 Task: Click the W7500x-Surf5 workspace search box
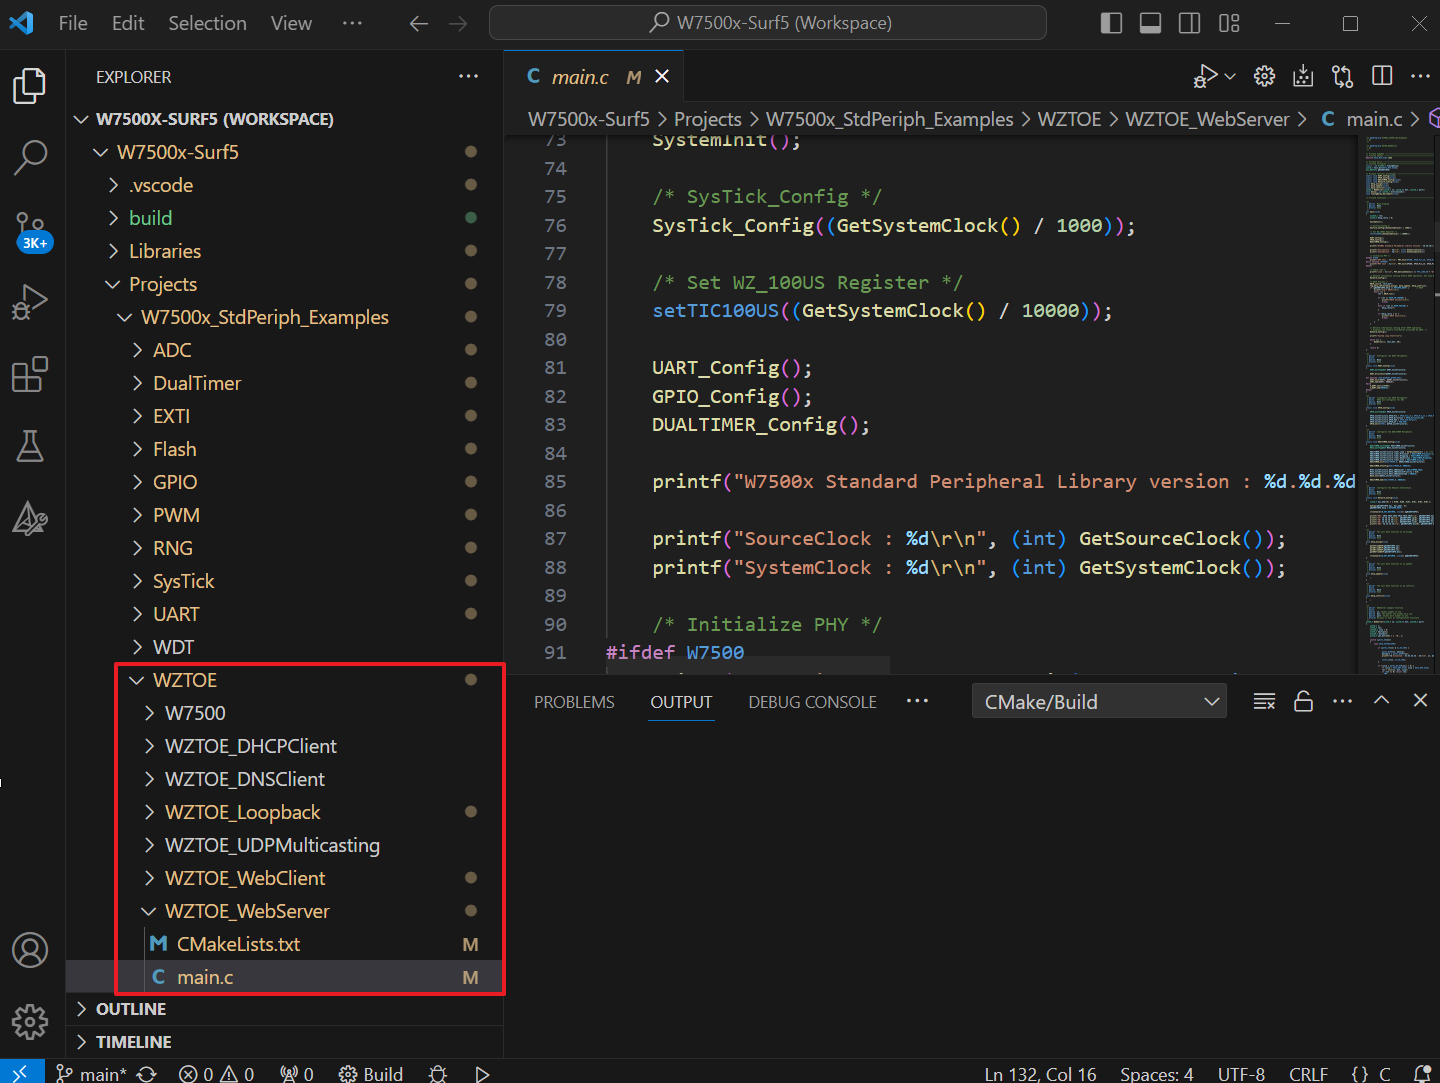[768, 22]
